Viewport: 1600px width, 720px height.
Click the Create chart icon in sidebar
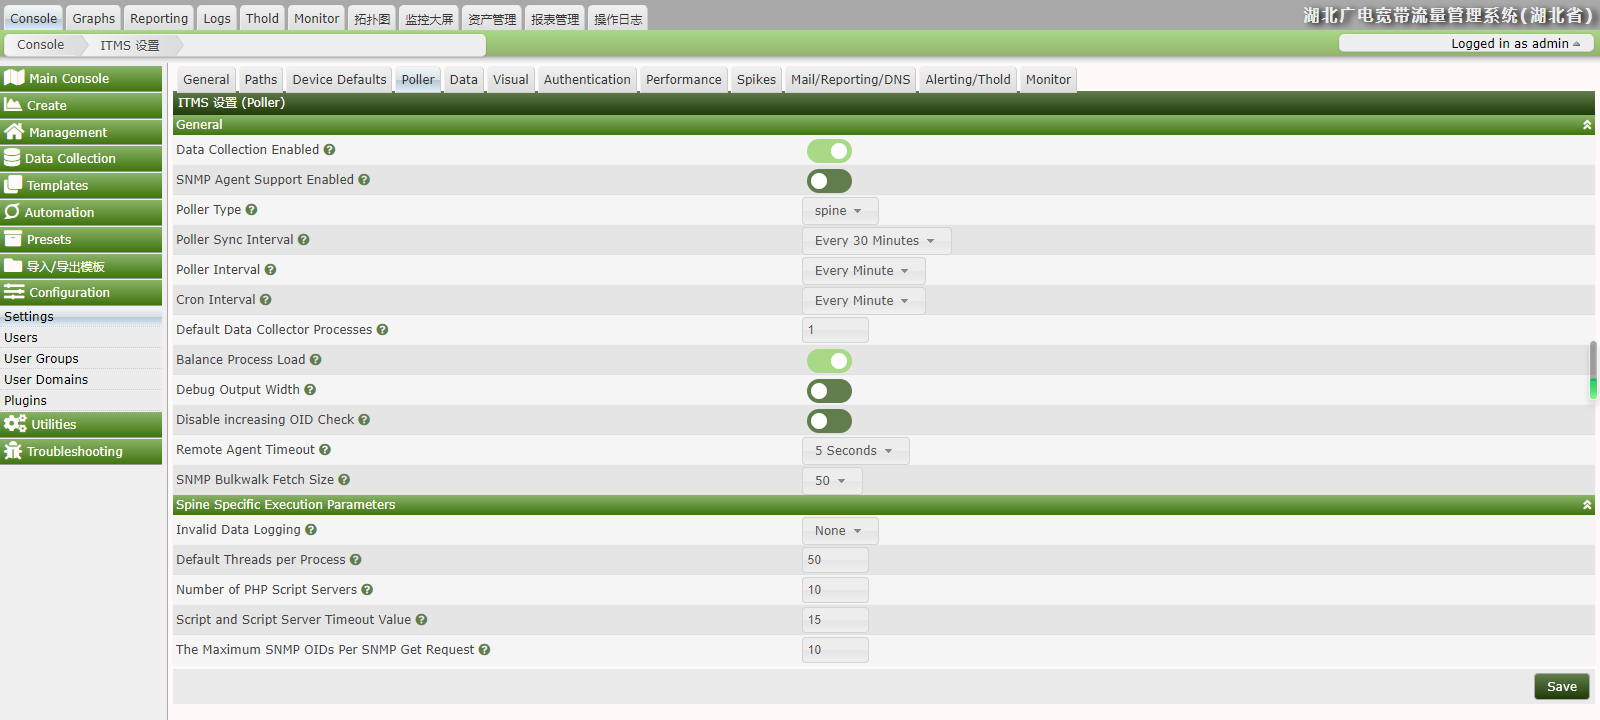(x=13, y=105)
